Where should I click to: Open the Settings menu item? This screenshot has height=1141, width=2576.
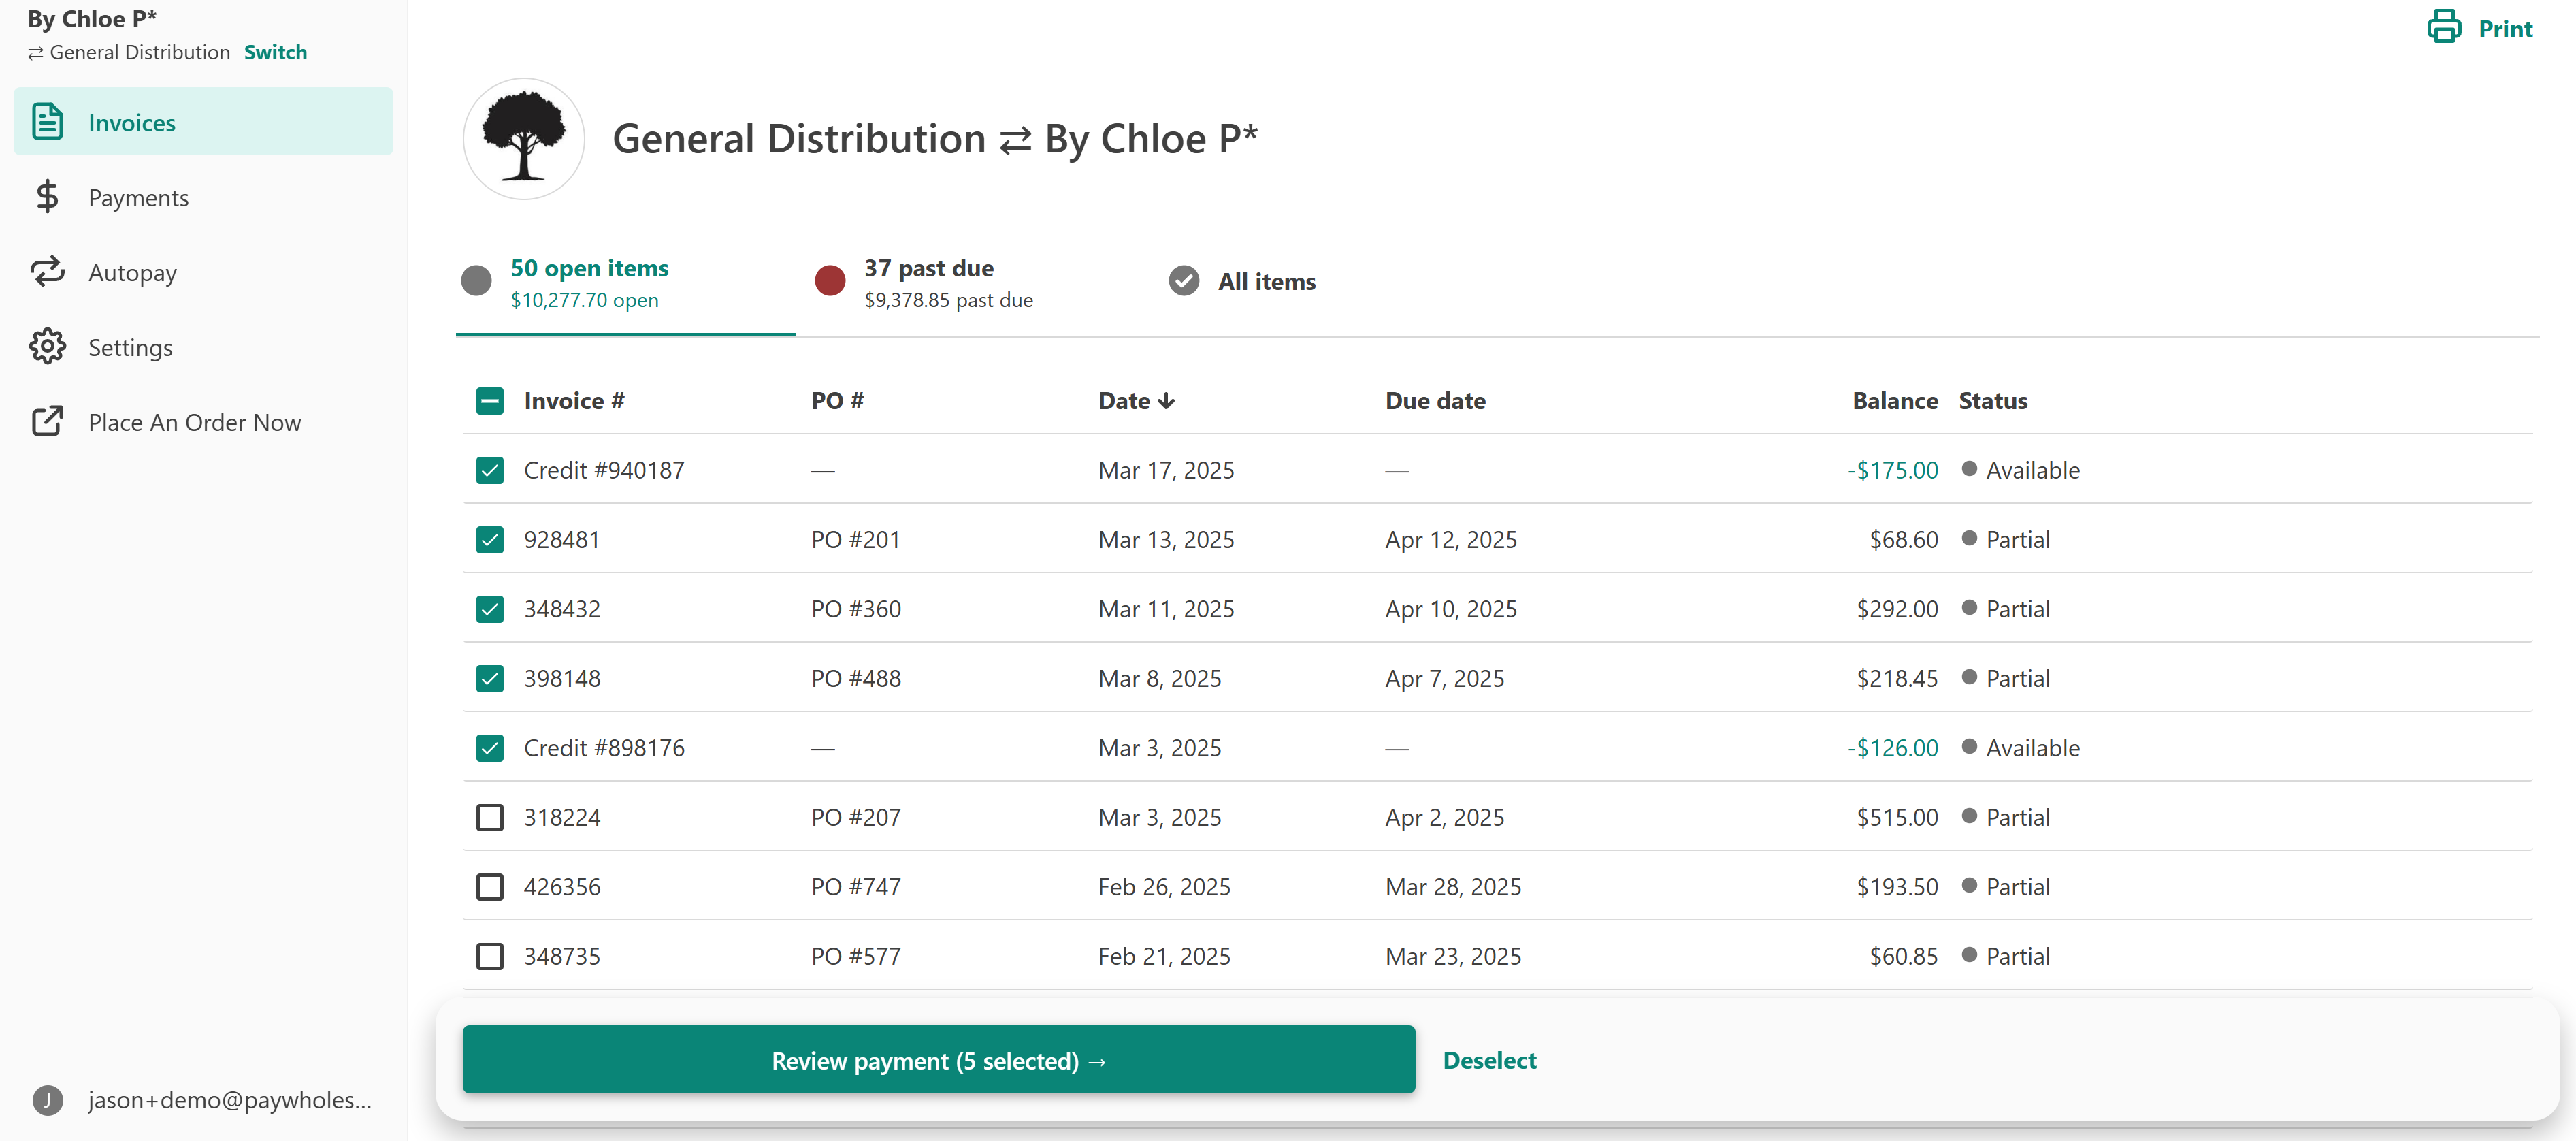click(203, 347)
